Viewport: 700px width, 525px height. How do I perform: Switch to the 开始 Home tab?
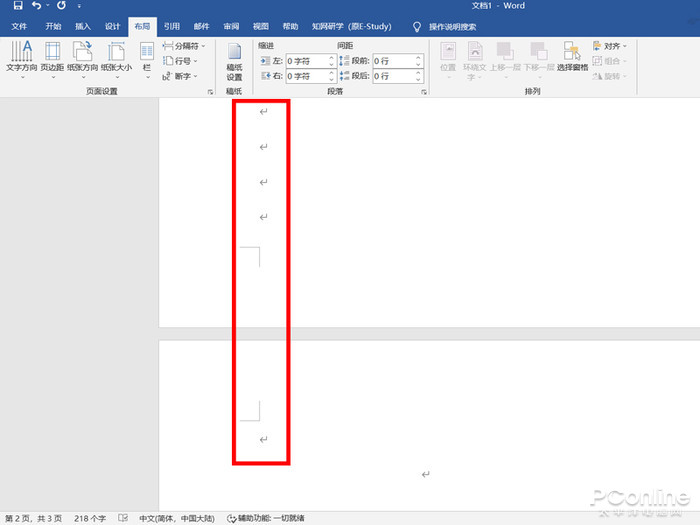click(53, 27)
